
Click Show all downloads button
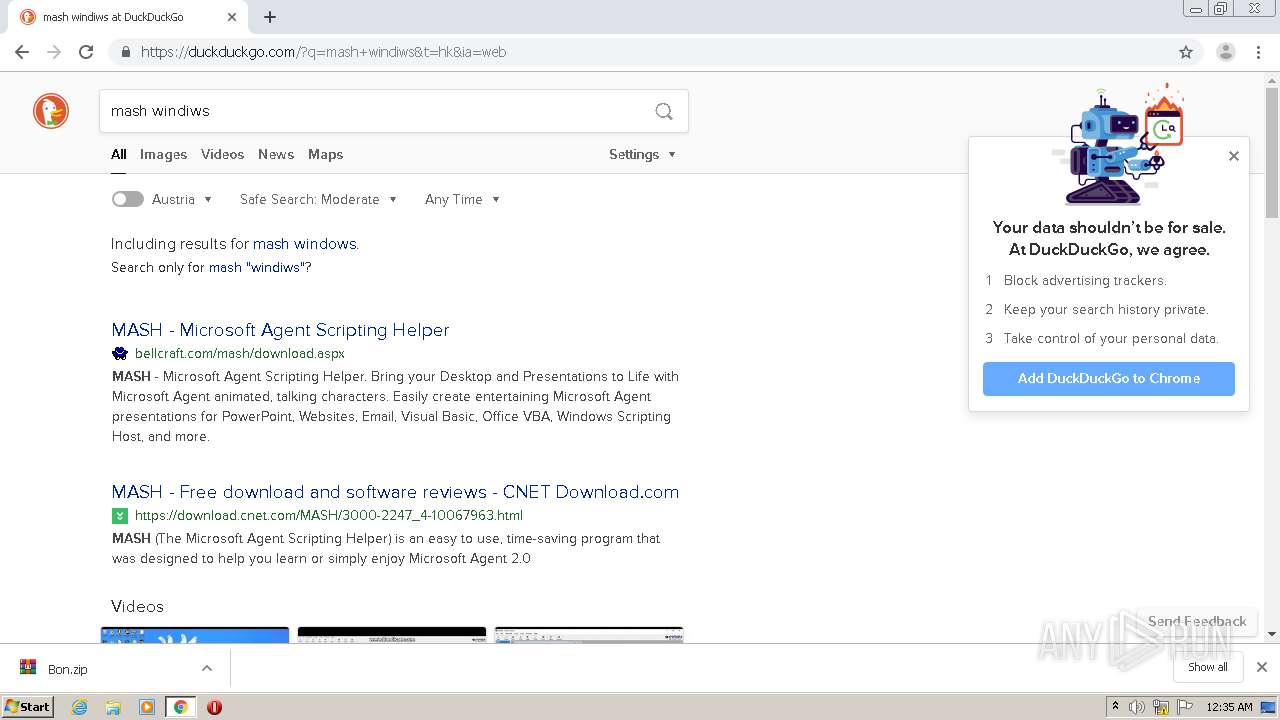1208,667
